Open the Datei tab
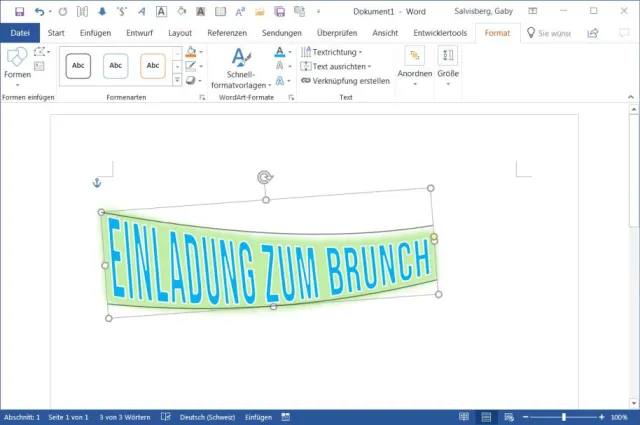The width and height of the screenshot is (640, 425). tap(19, 33)
